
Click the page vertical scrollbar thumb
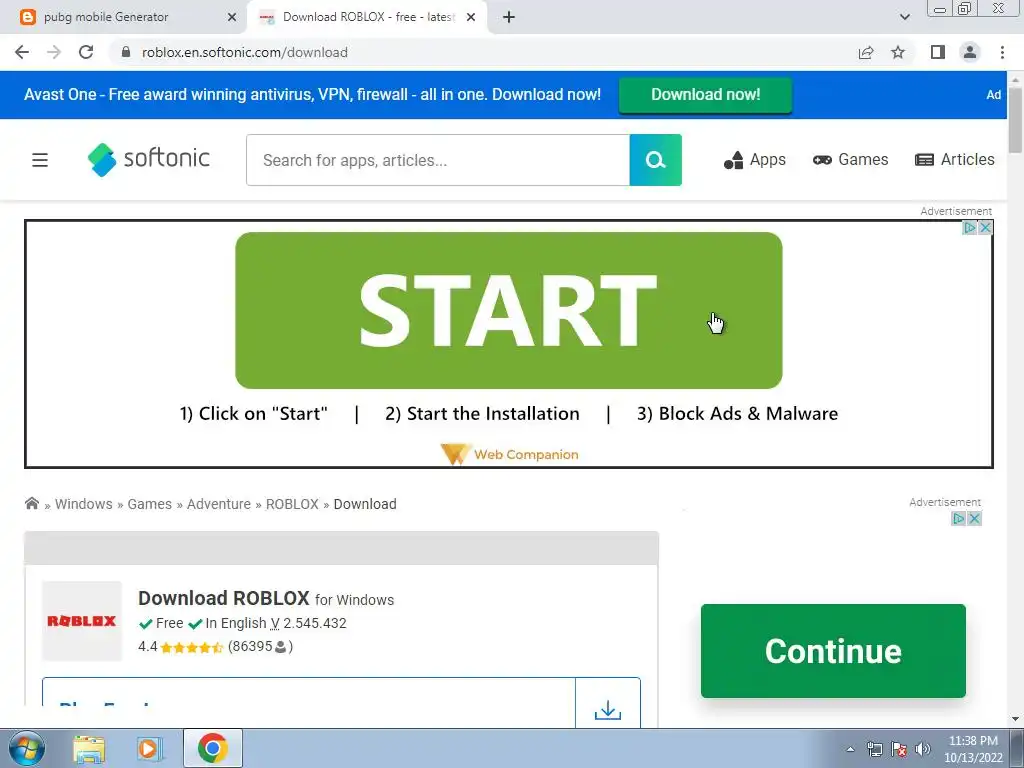pyautogui.click(x=1015, y=120)
